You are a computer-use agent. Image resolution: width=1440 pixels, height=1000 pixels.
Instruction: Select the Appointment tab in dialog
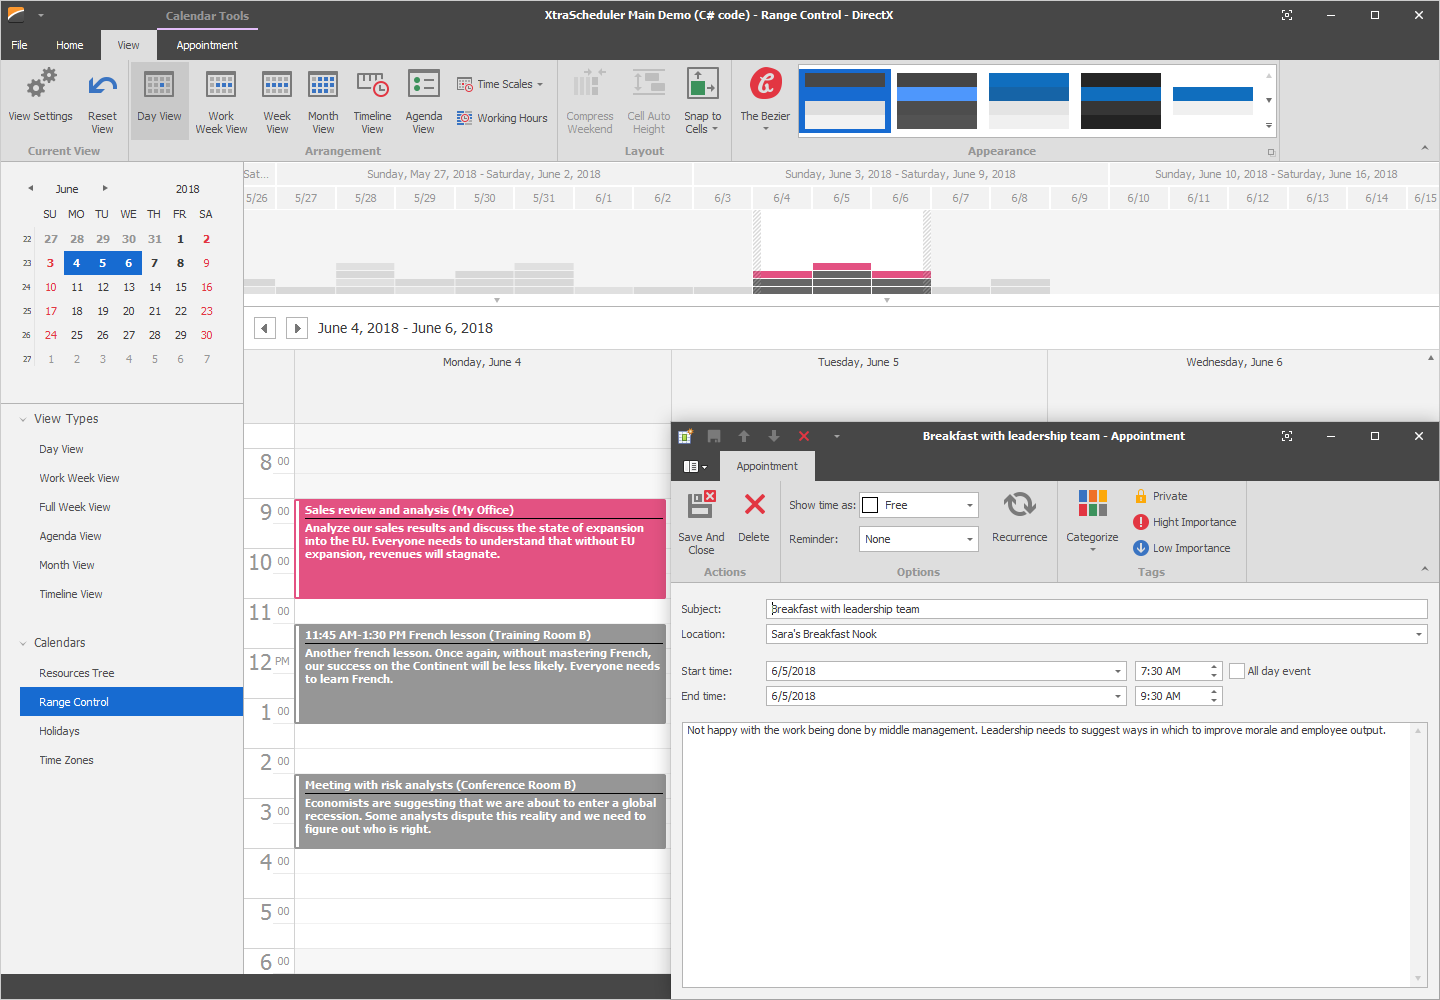coord(767,466)
